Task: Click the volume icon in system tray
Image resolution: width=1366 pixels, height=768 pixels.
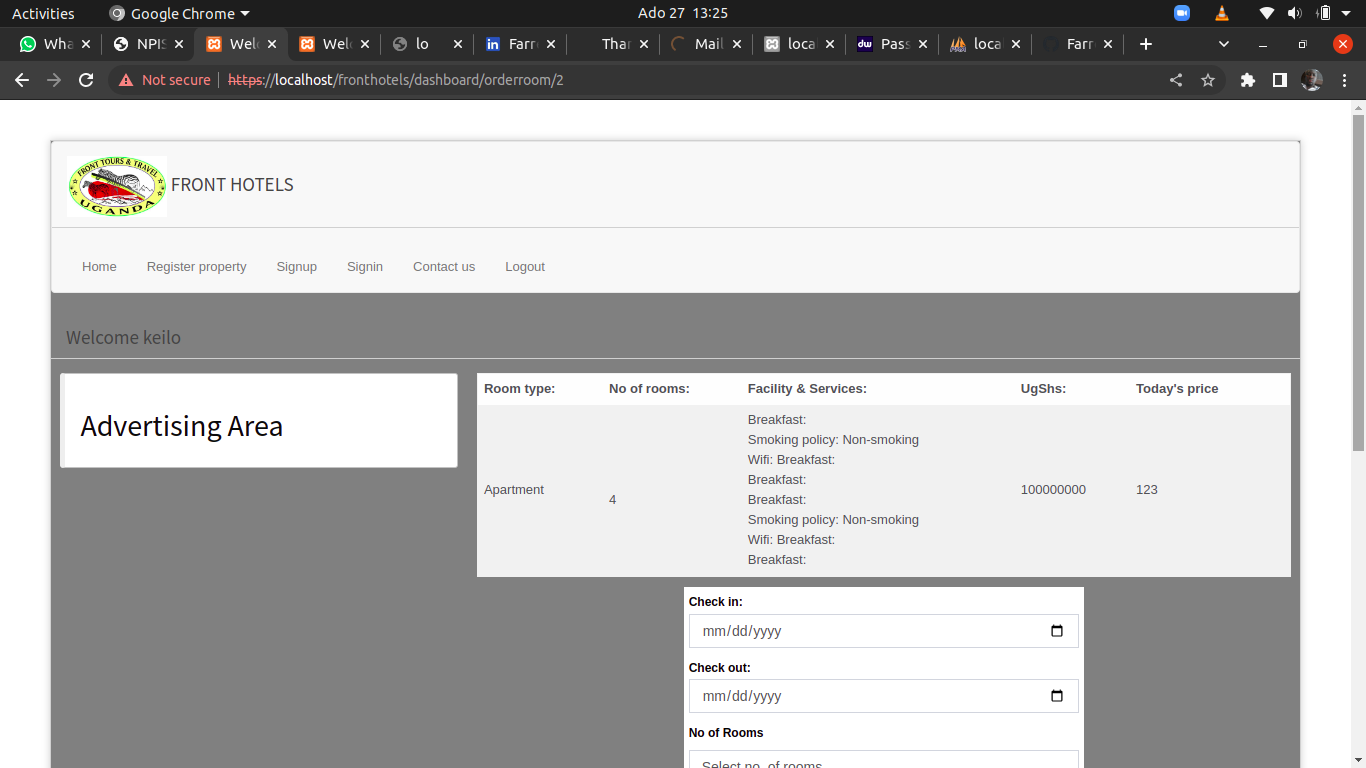Action: tap(1297, 13)
